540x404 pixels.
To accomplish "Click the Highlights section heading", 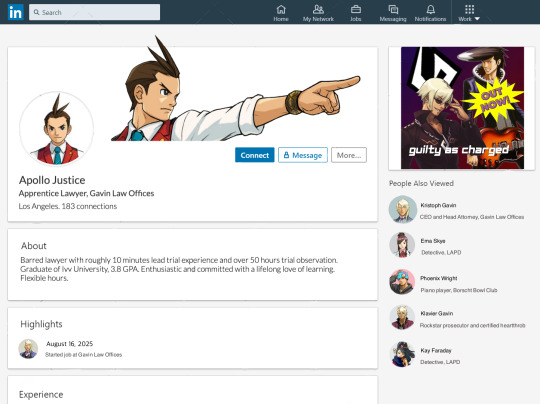I will click(x=41, y=324).
